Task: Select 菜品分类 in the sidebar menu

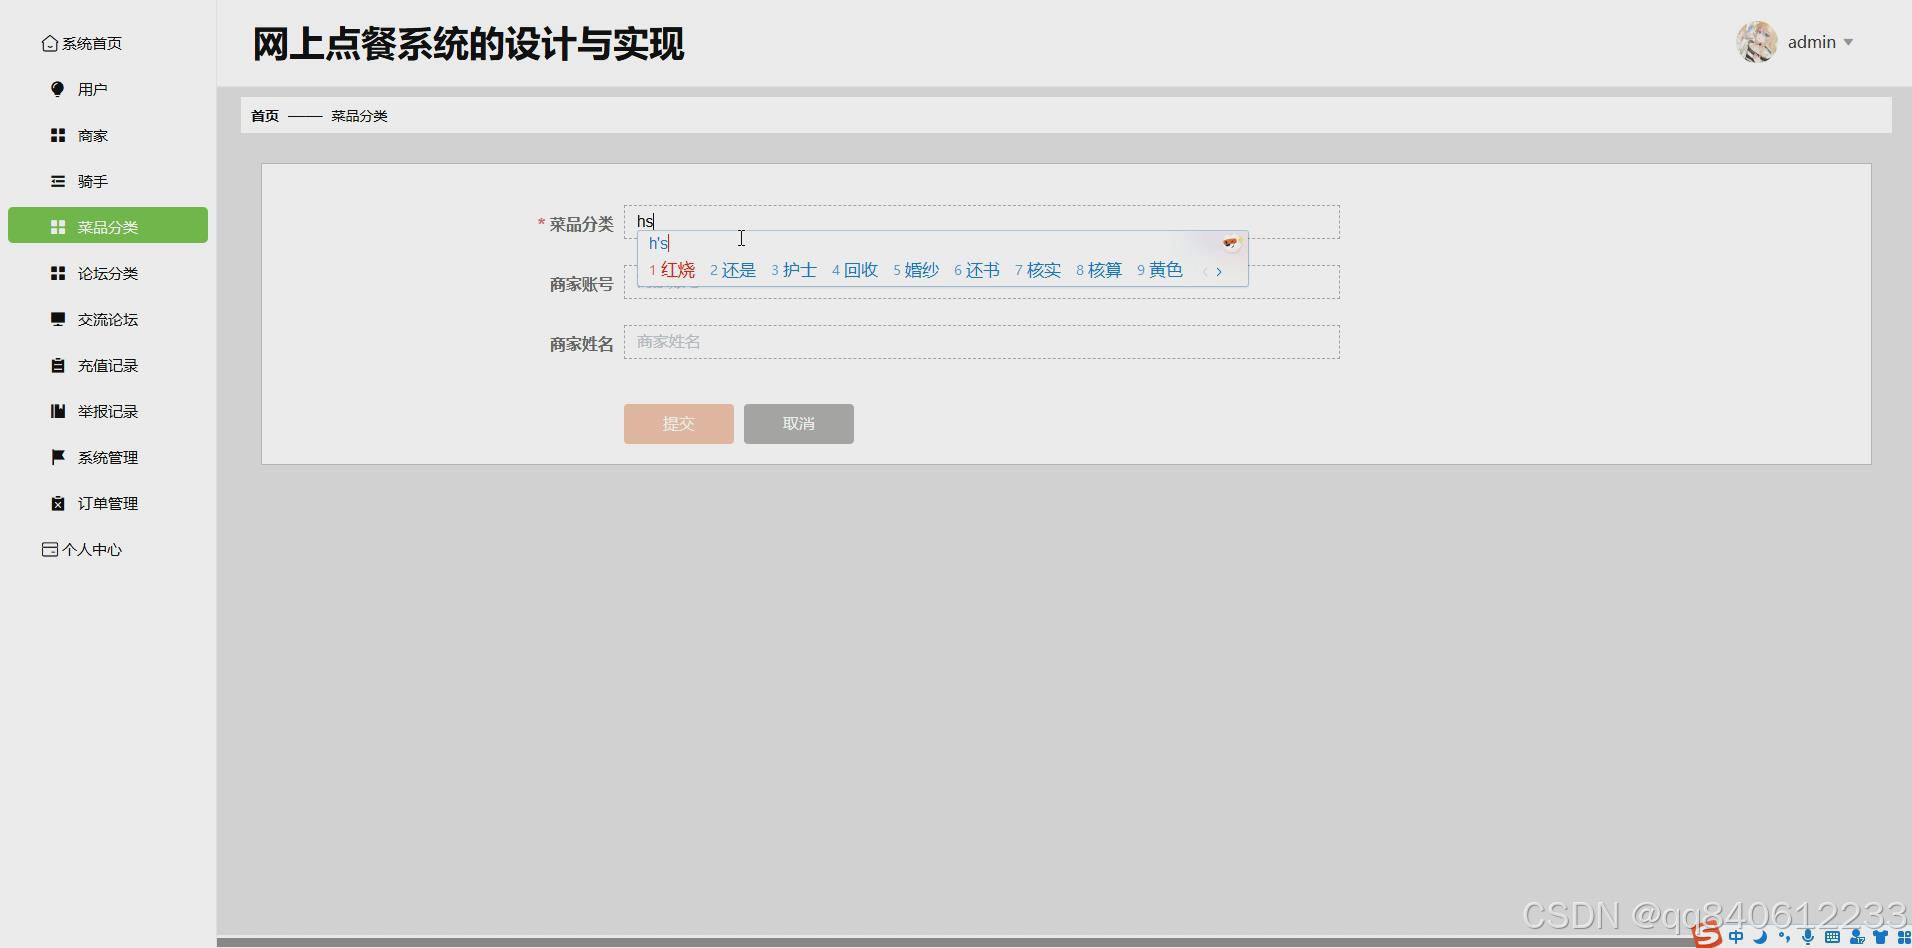Action: [x=107, y=226]
